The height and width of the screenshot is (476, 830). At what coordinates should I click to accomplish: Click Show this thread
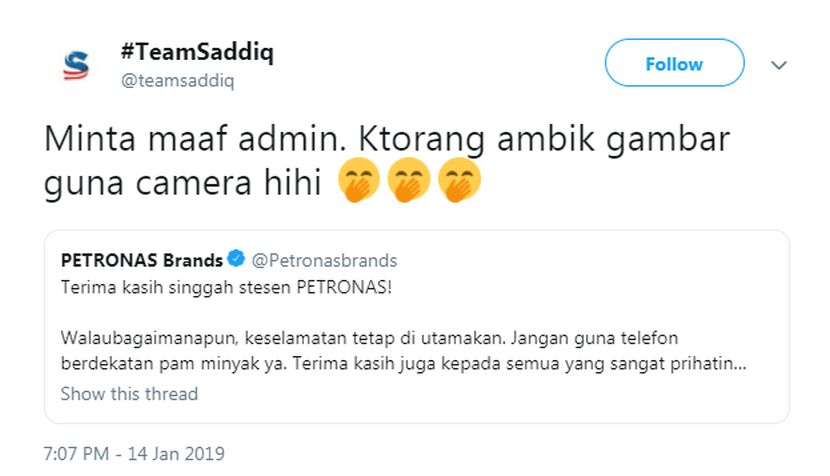pos(129,393)
